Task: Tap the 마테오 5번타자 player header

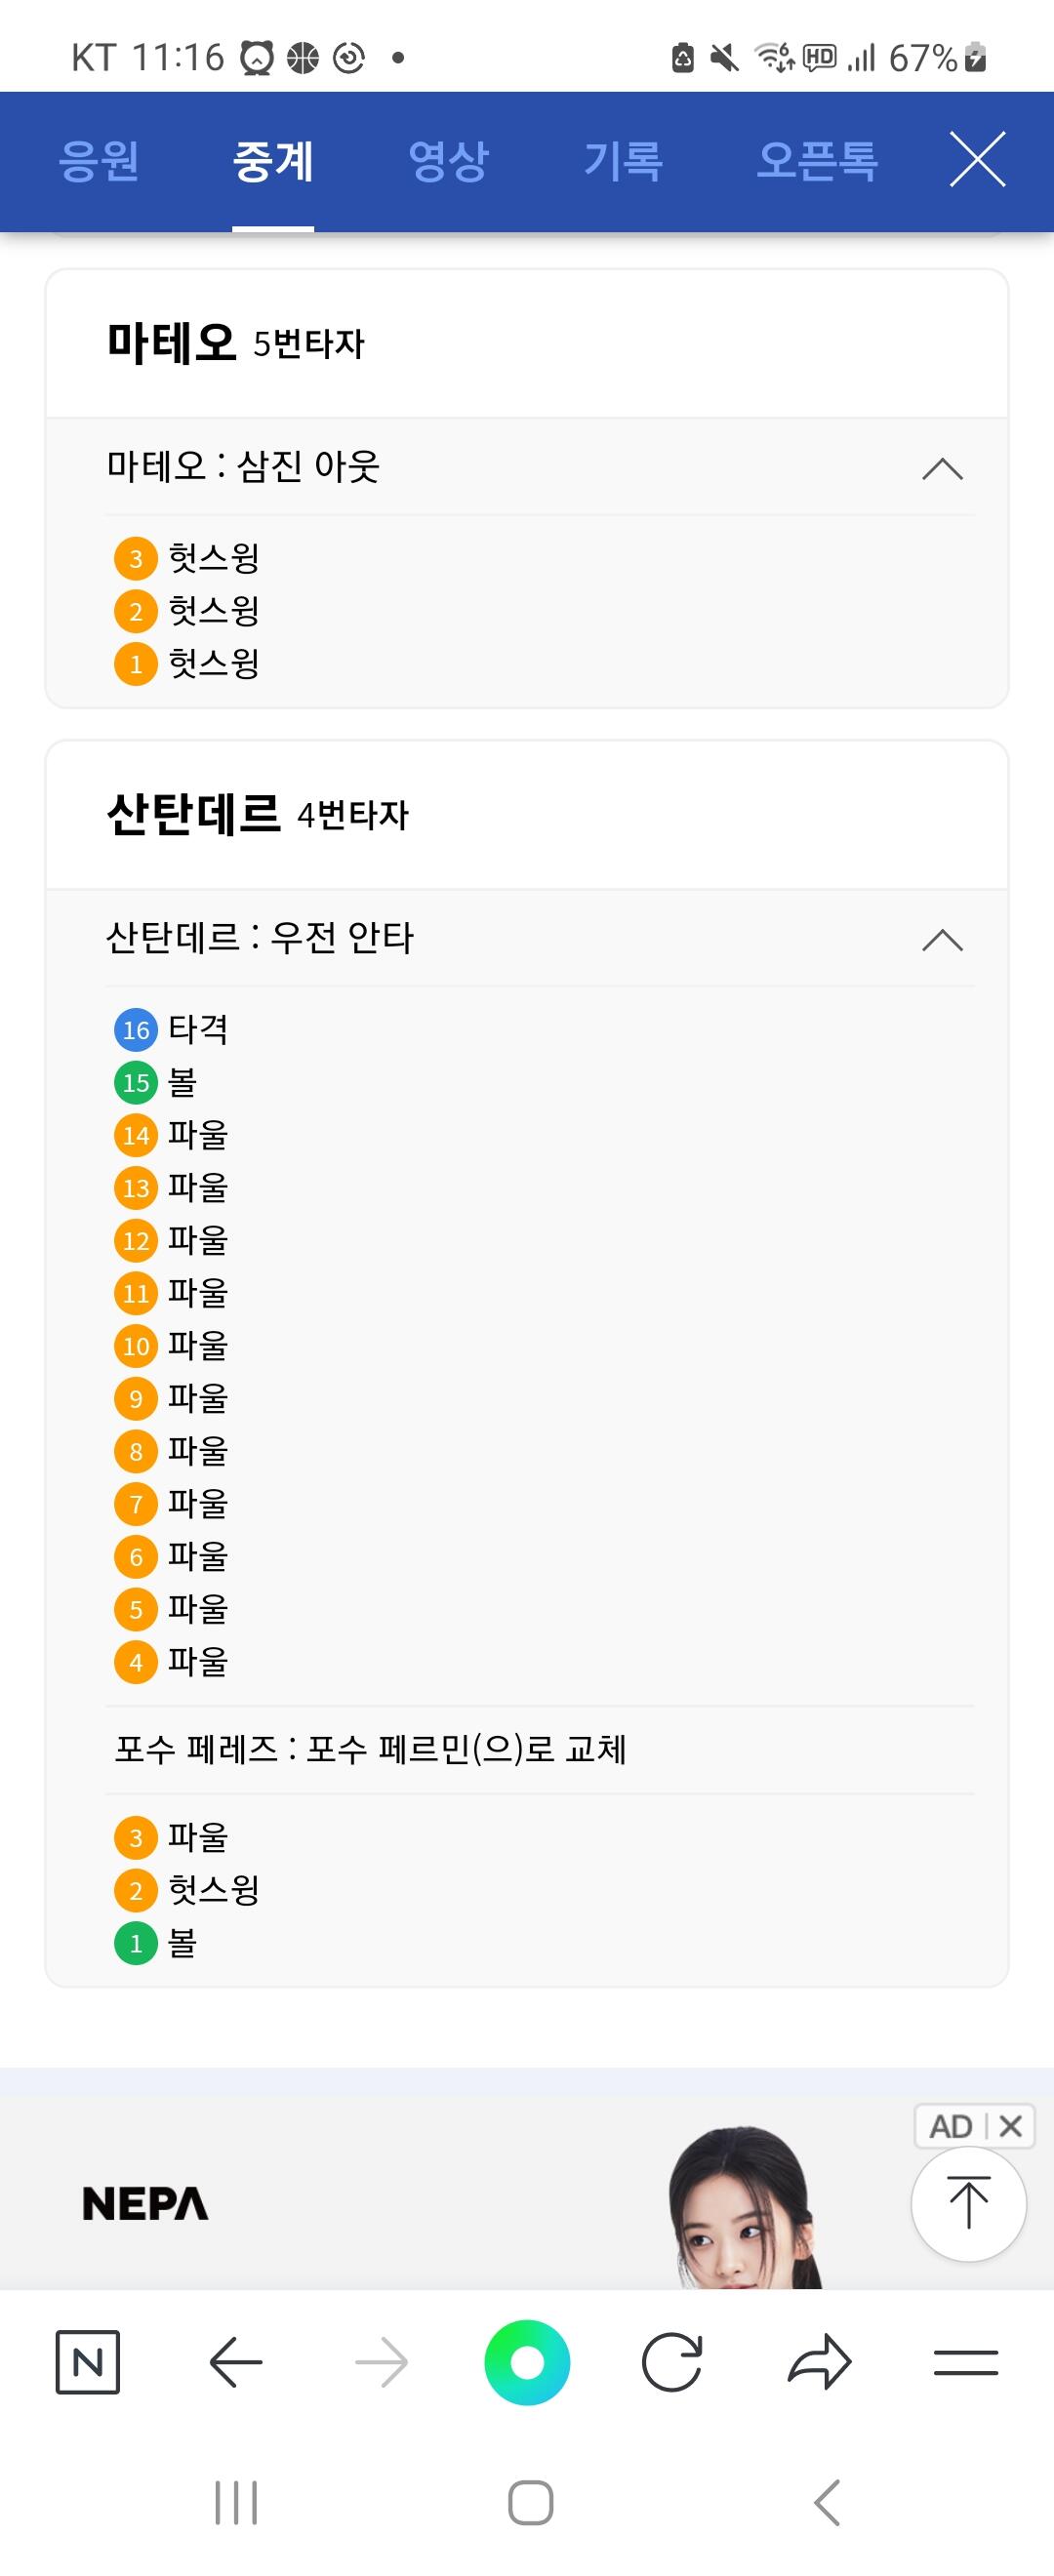Action: [x=236, y=344]
